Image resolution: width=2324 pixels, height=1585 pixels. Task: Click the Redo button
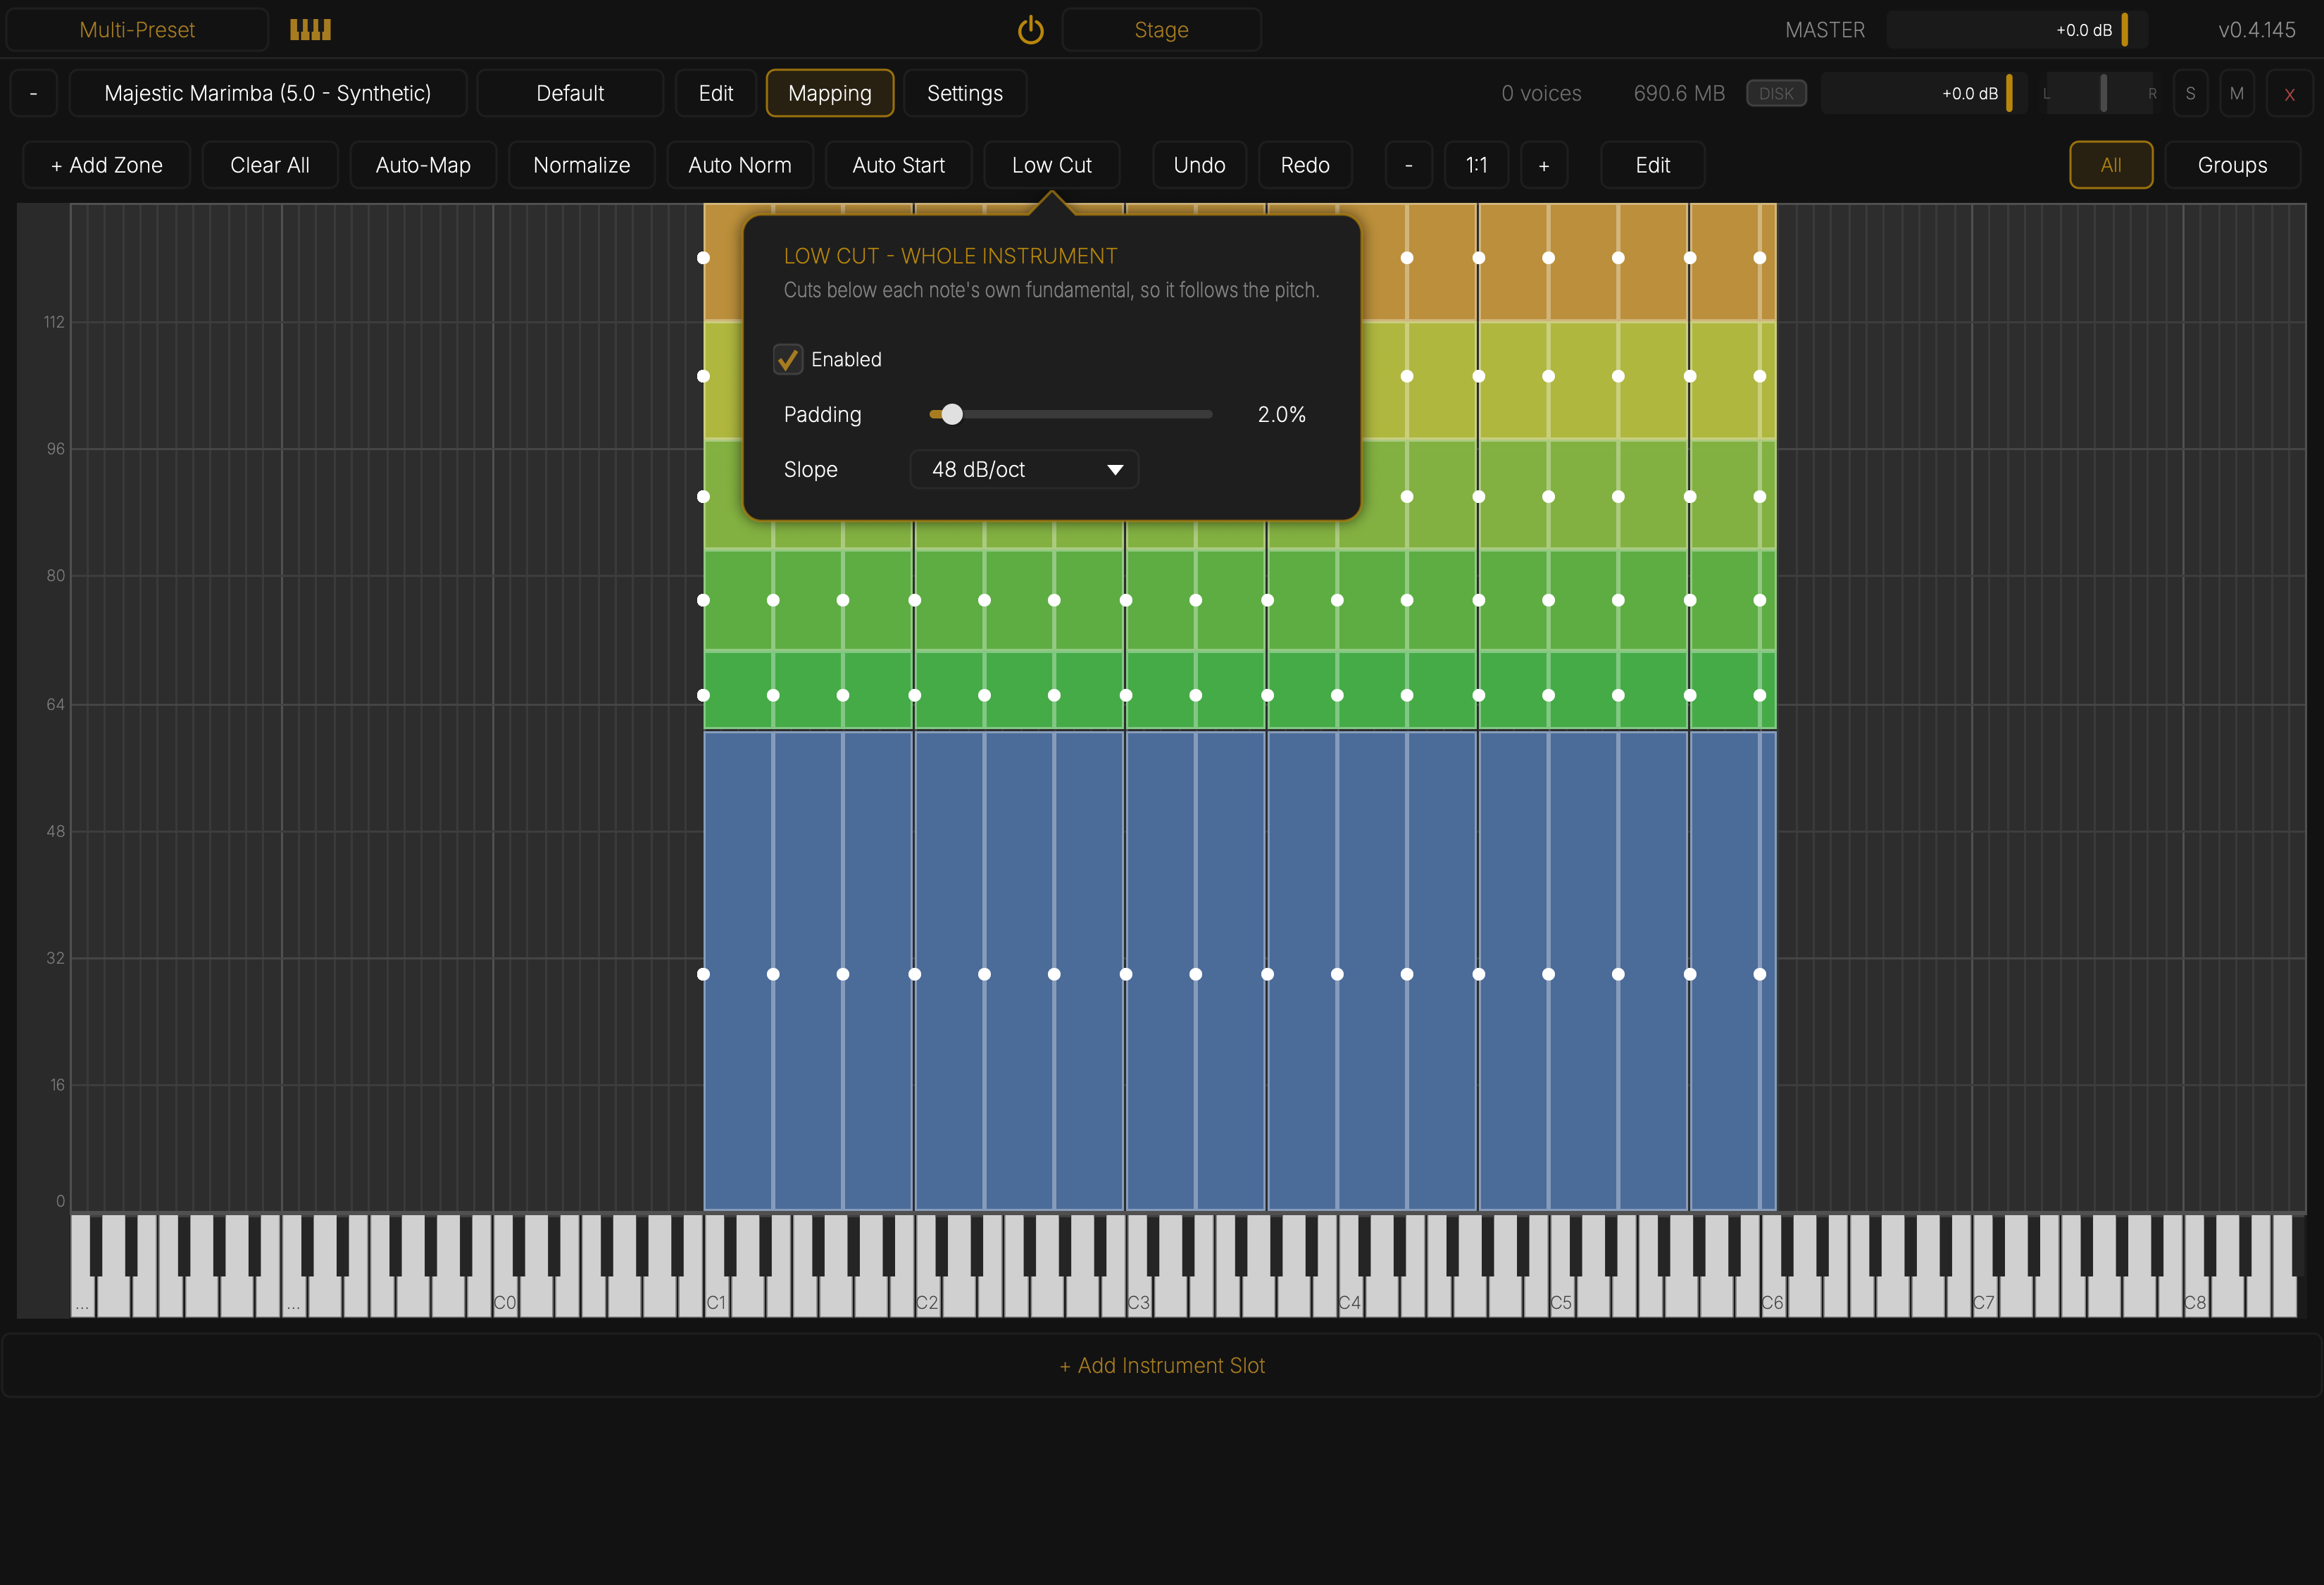tap(1305, 165)
